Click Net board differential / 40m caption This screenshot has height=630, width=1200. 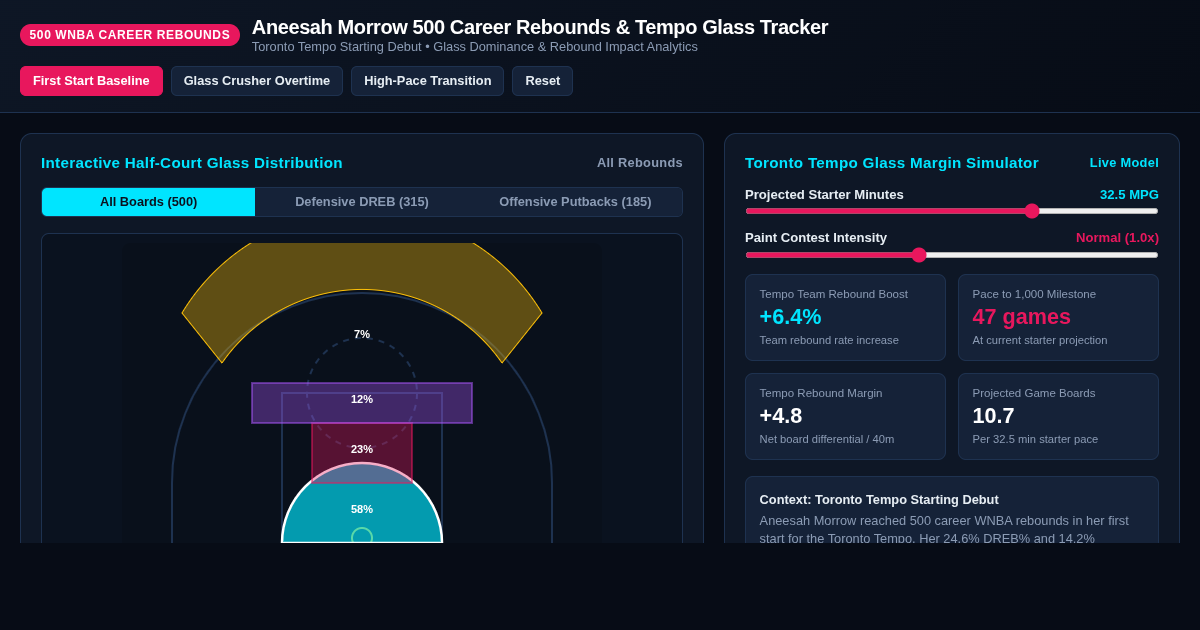click(x=827, y=439)
